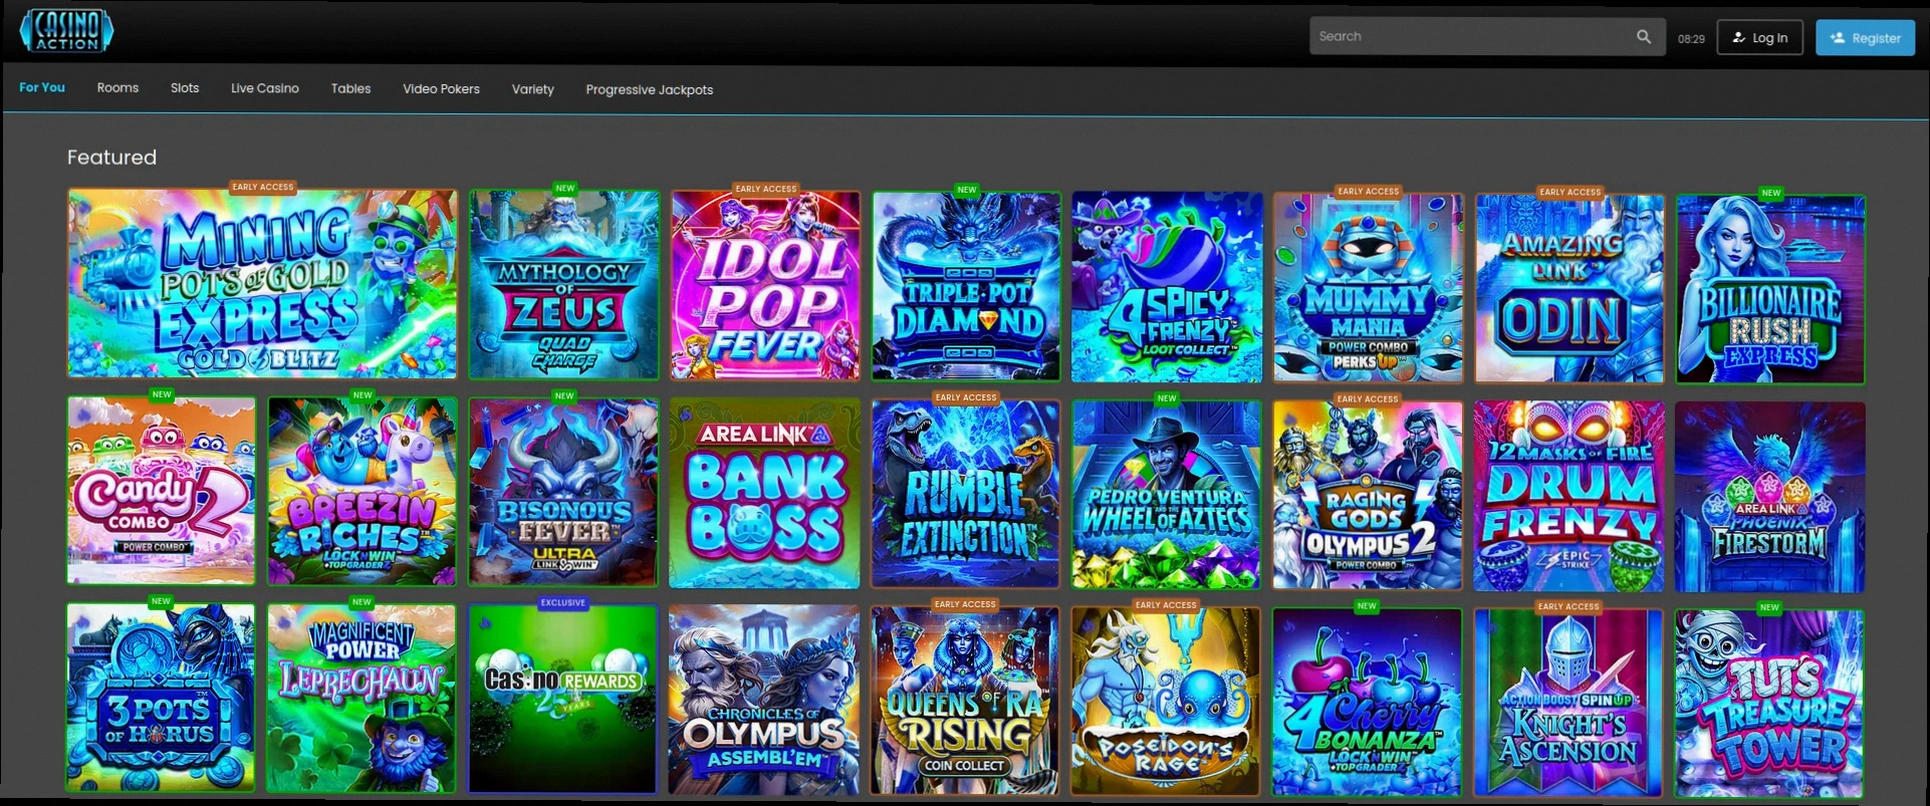Launch Mummy Mania Power Combo

[x=1368, y=288]
